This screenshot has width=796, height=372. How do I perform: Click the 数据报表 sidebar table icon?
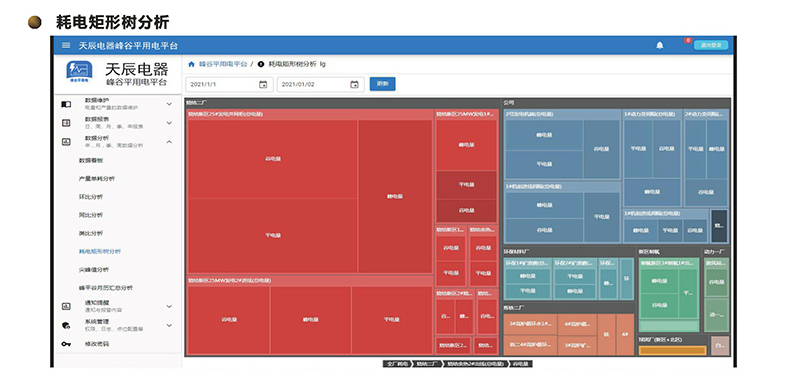point(66,123)
